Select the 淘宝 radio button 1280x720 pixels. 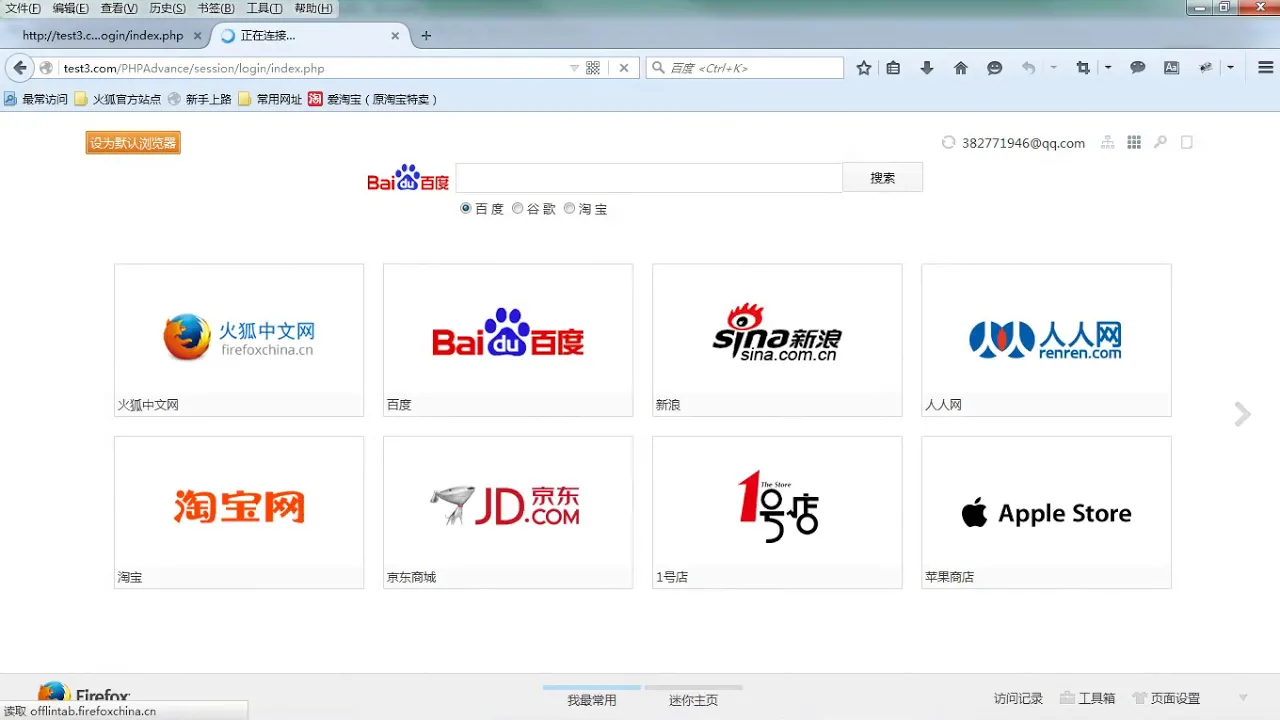[x=570, y=209]
